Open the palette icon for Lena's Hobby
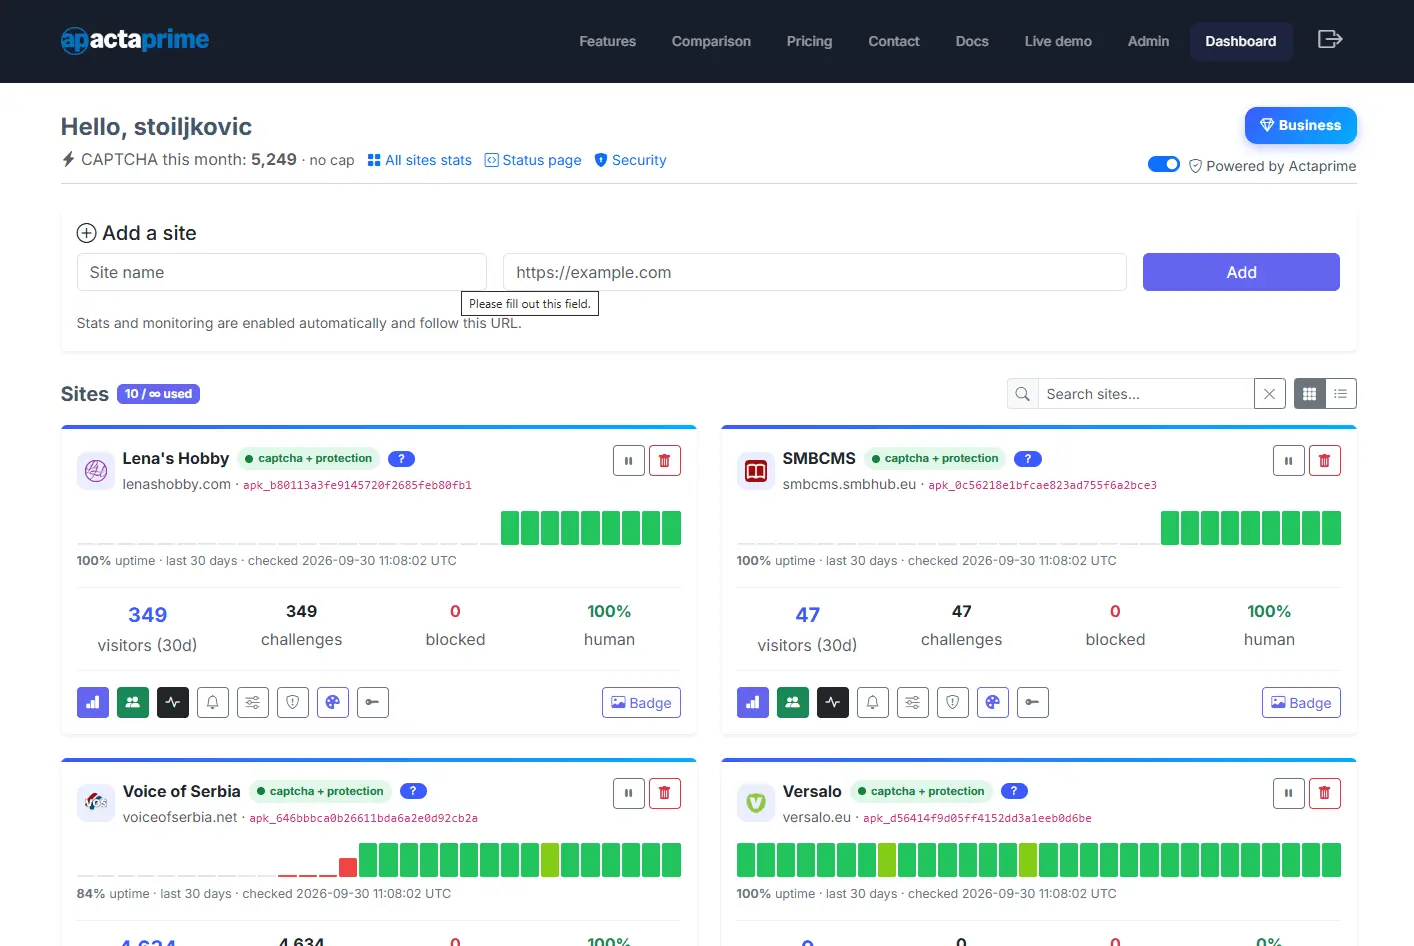 coord(333,703)
